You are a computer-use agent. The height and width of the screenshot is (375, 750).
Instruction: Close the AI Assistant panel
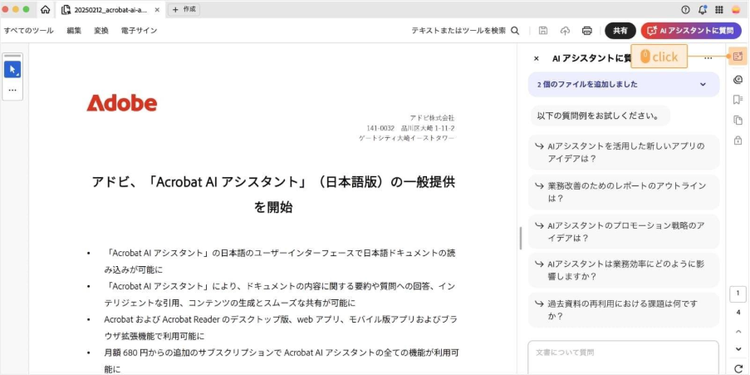coord(536,58)
